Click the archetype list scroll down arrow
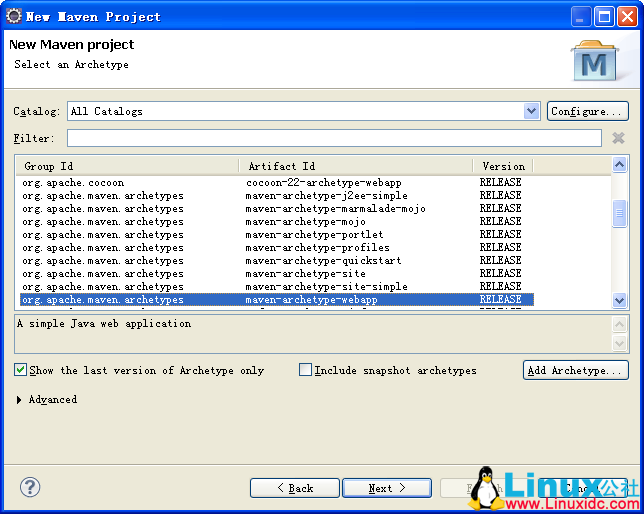Image resolution: width=644 pixels, height=514 pixels. coord(619,300)
